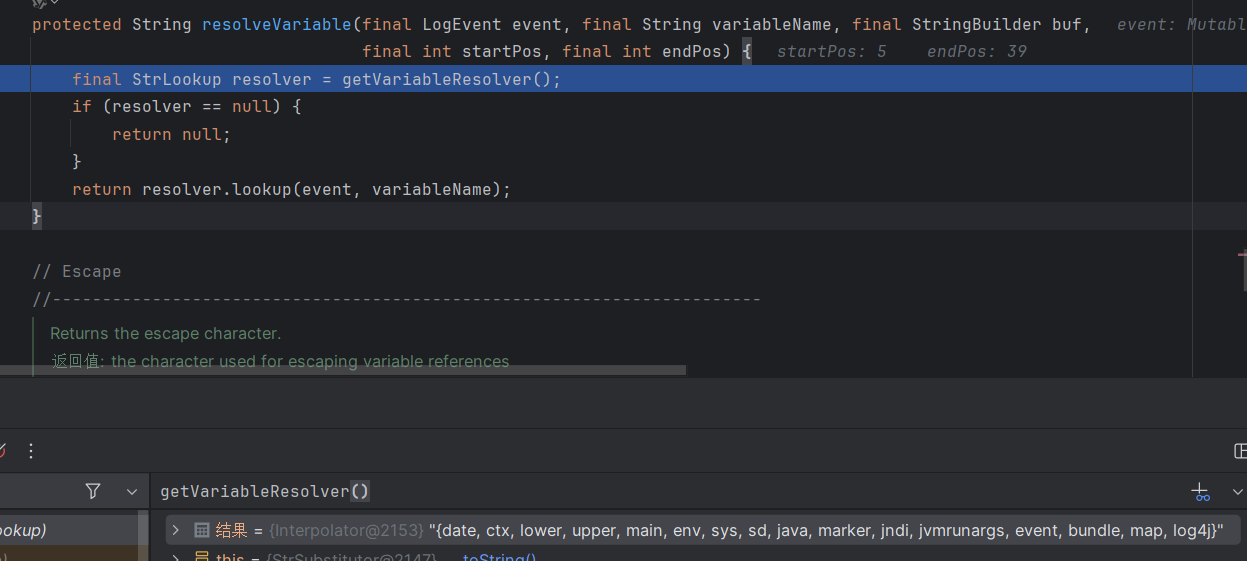Click the 'Returns the escape character.' doc text

tap(165, 333)
